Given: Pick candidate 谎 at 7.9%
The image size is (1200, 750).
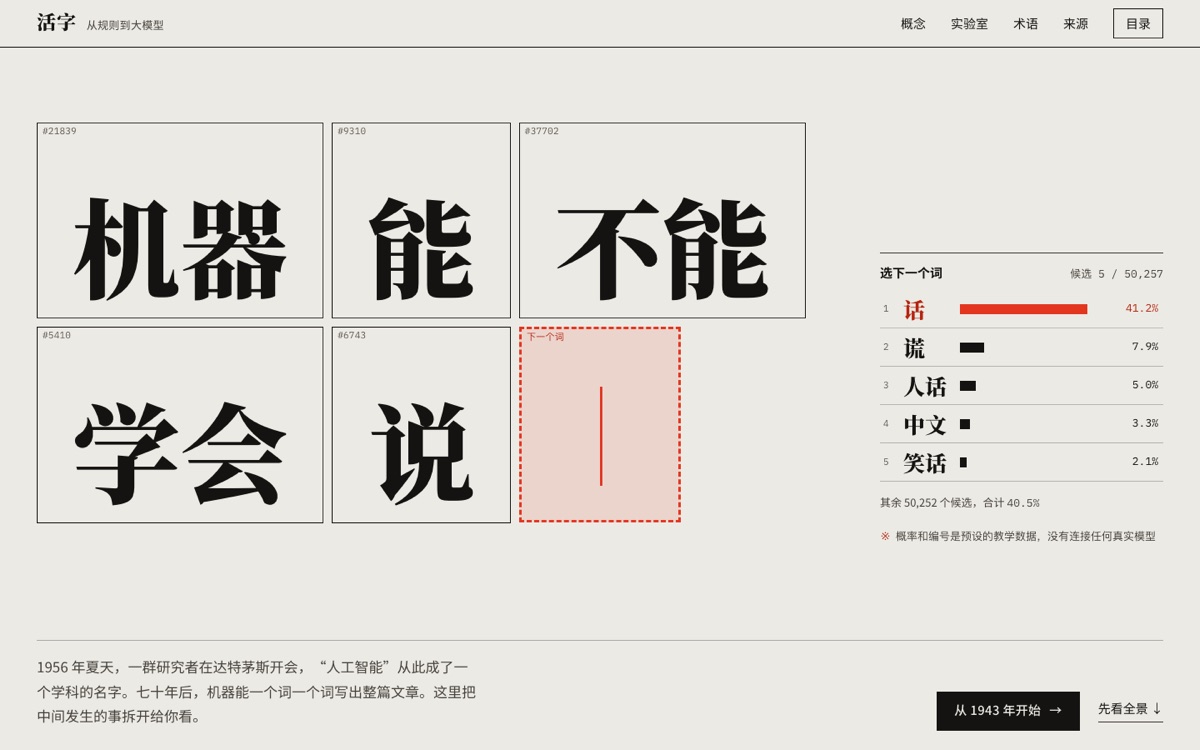Looking at the screenshot, I should (1021, 347).
